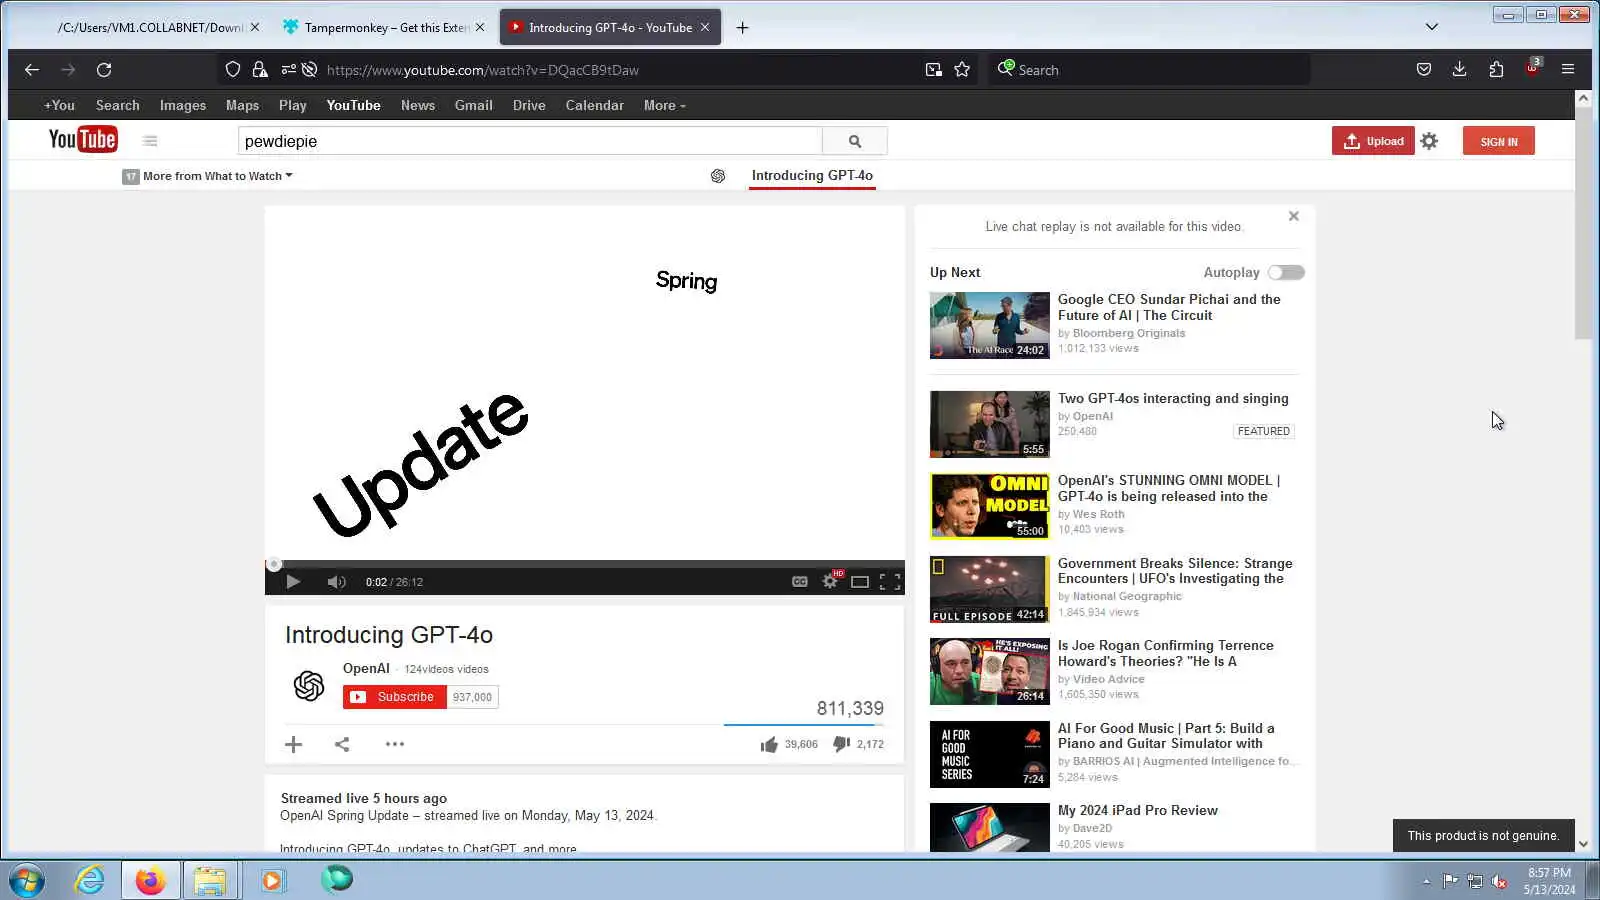Close the live chat replay notice

[x=1294, y=216]
